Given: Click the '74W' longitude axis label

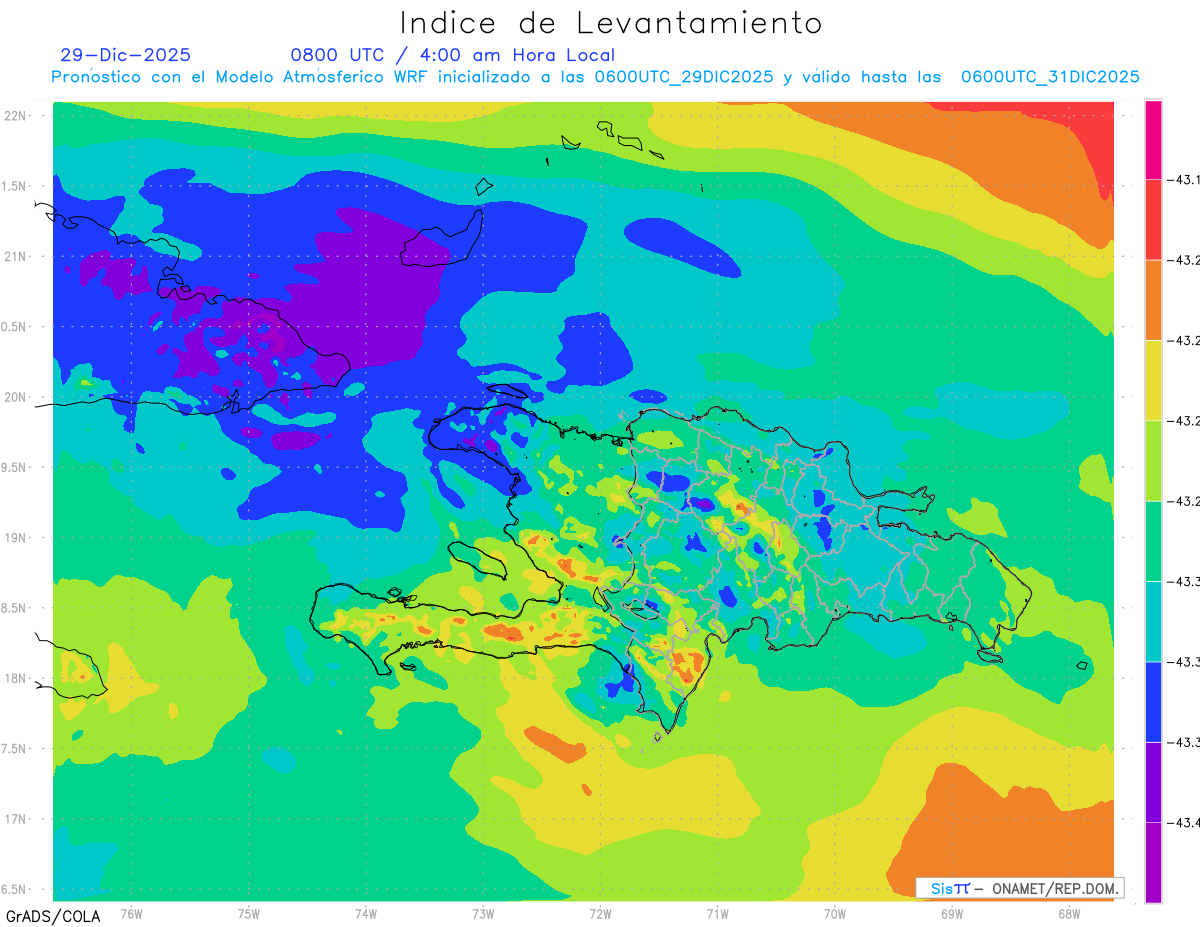Looking at the screenshot, I should pyautogui.click(x=366, y=913).
